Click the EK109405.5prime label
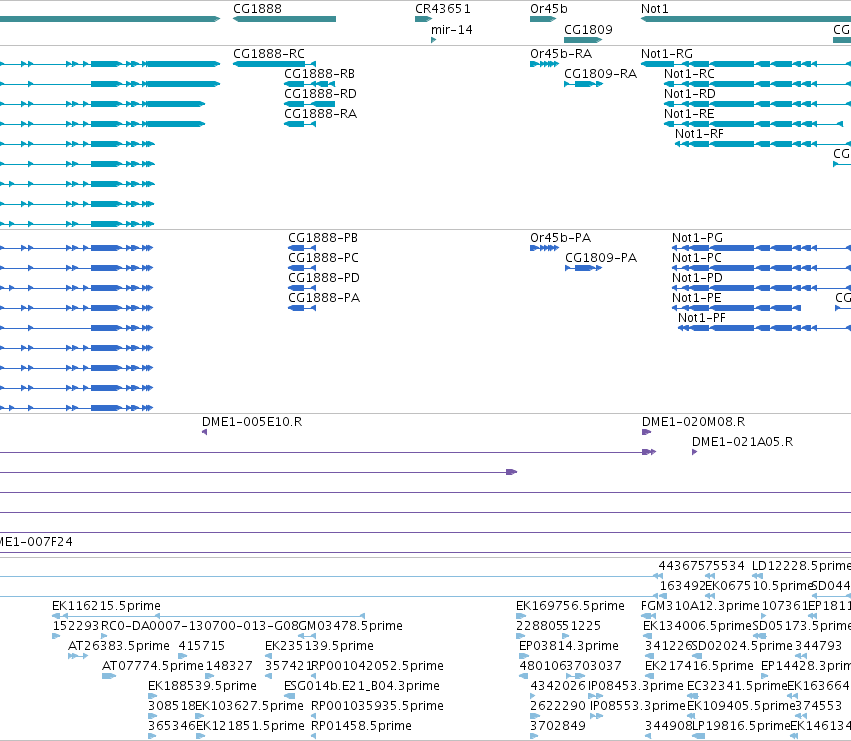 741,706
